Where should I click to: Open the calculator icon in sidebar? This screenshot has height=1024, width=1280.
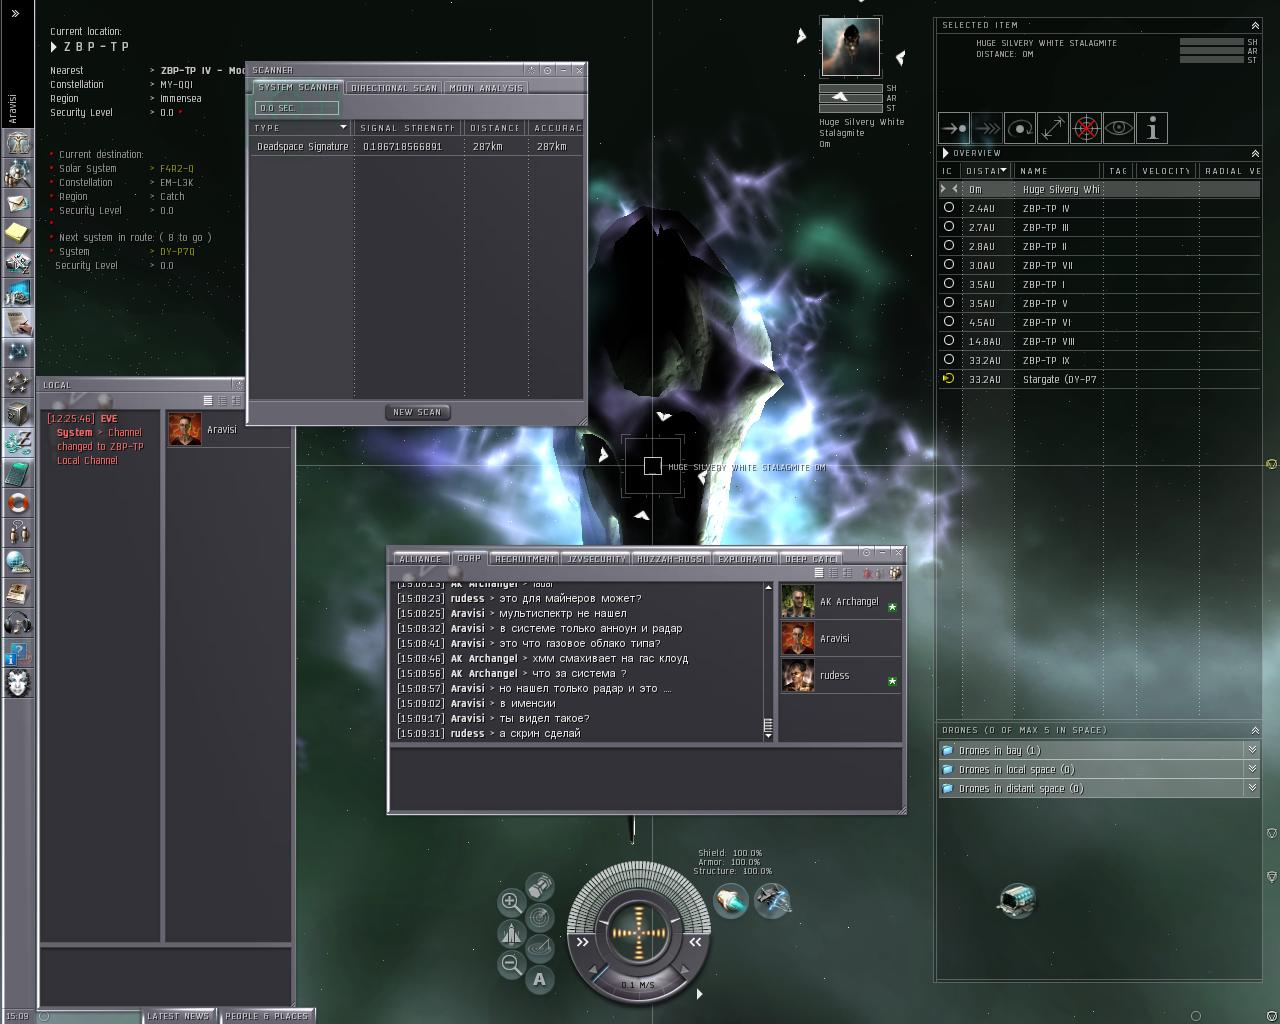[x=18, y=473]
